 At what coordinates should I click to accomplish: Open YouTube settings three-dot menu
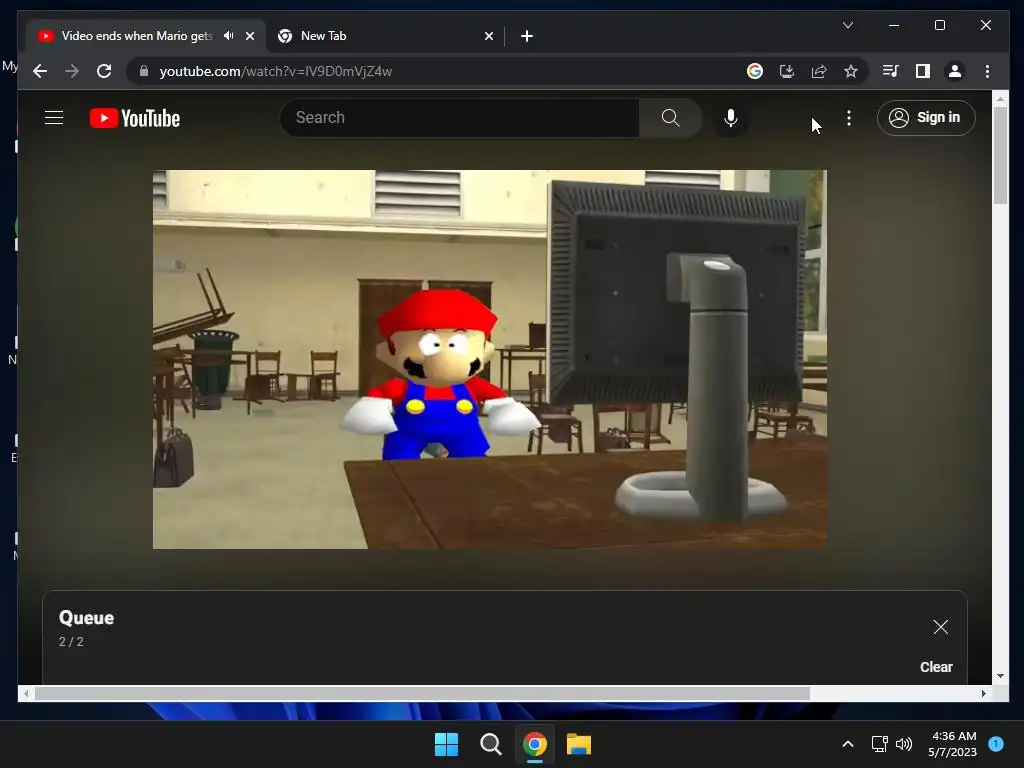tap(848, 118)
